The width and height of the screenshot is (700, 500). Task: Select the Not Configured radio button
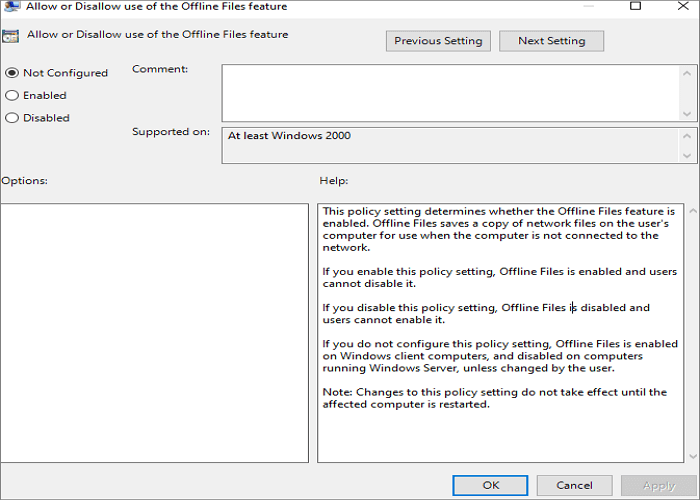[x=12, y=73]
